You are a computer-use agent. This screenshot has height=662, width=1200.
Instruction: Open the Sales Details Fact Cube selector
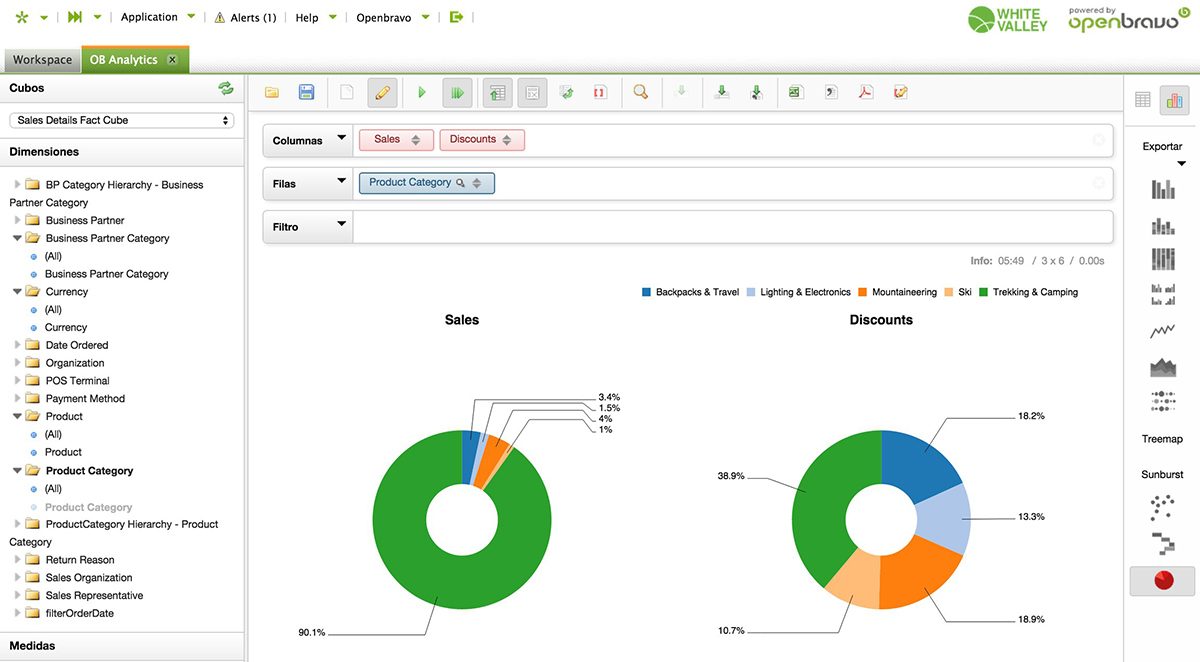(120, 119)
